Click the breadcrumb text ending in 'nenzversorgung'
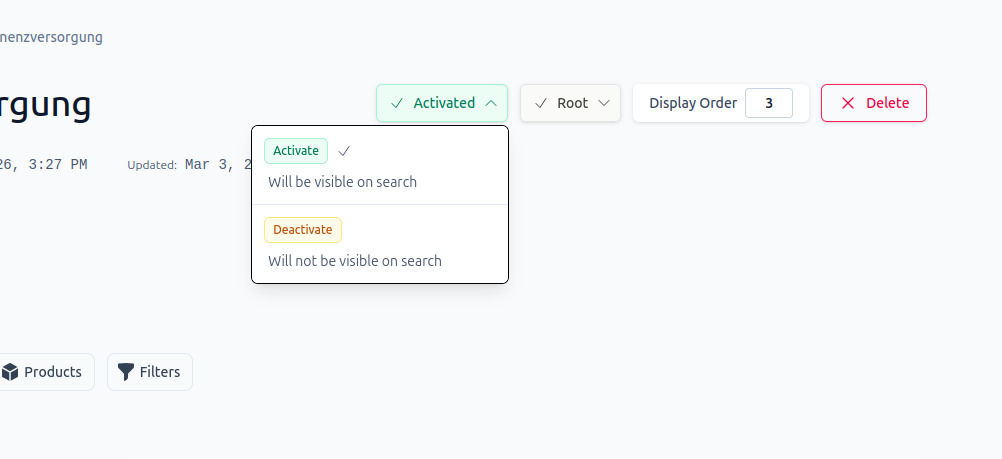 [51, 37]
